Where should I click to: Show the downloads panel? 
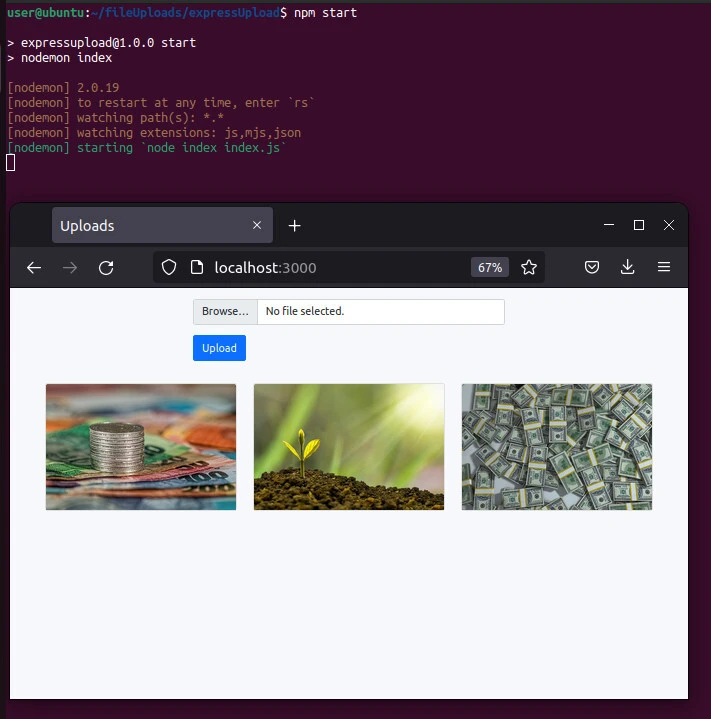[x=628, y=267]
